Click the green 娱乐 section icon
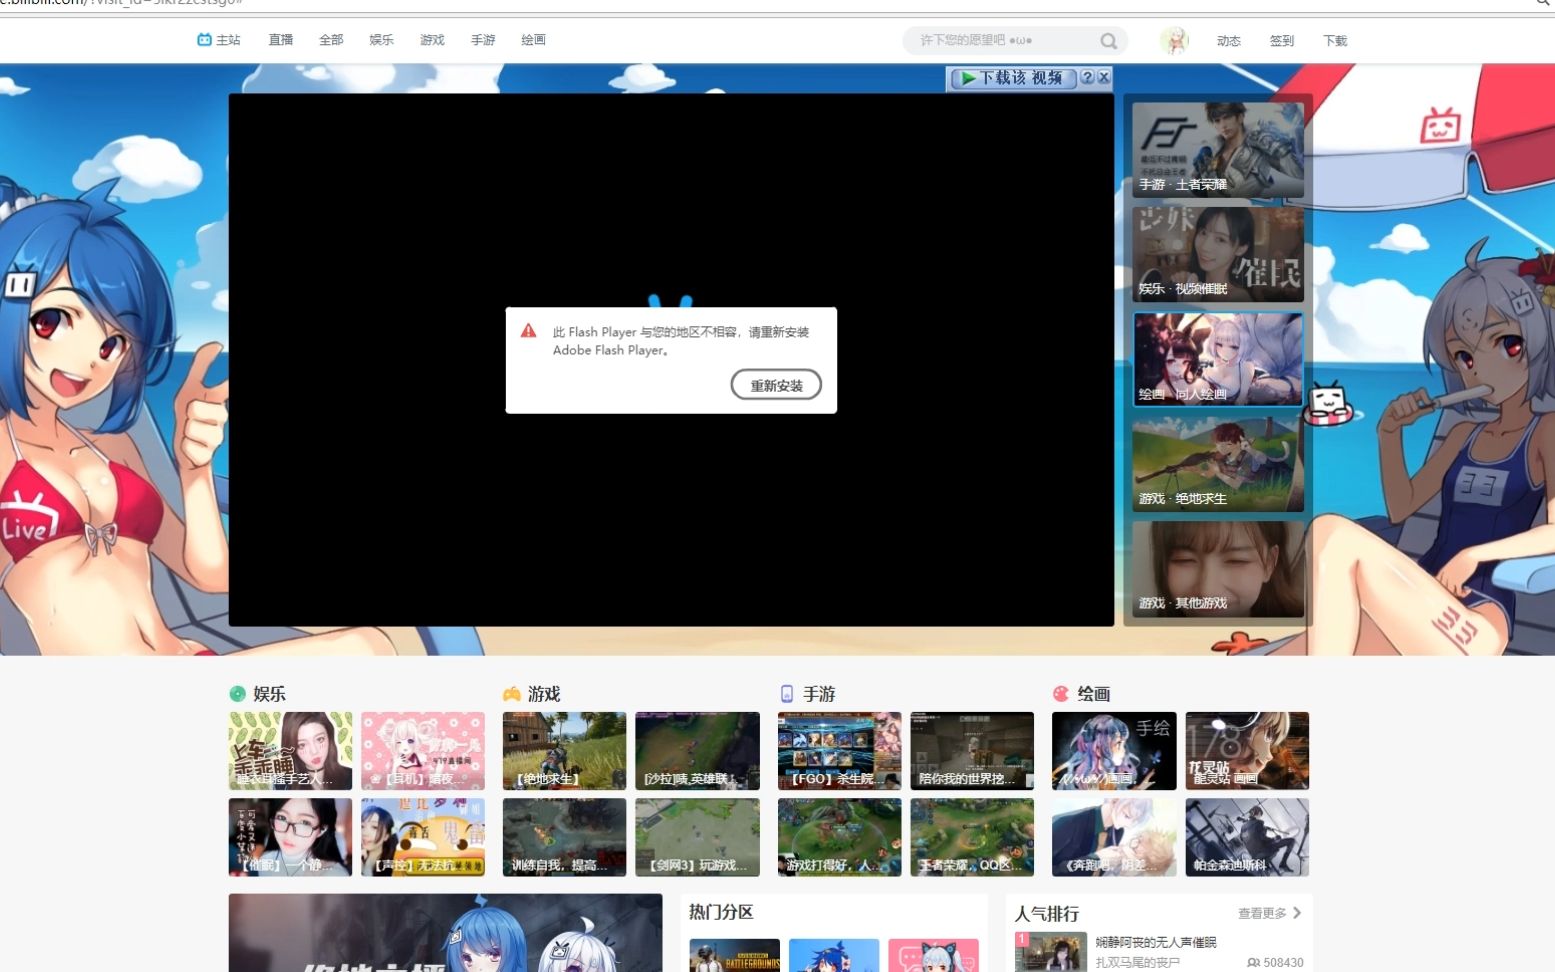 tap(237, 694)
